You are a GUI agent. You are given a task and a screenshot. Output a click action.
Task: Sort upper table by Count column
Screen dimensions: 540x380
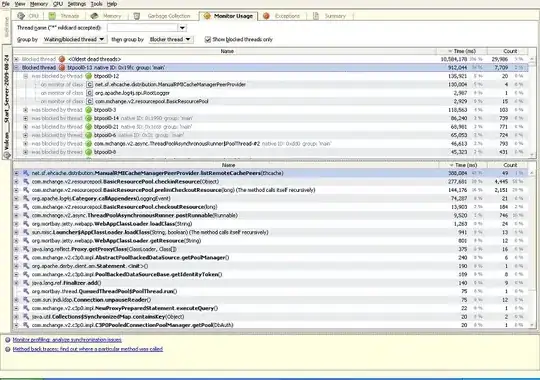(x=508, y=51)
